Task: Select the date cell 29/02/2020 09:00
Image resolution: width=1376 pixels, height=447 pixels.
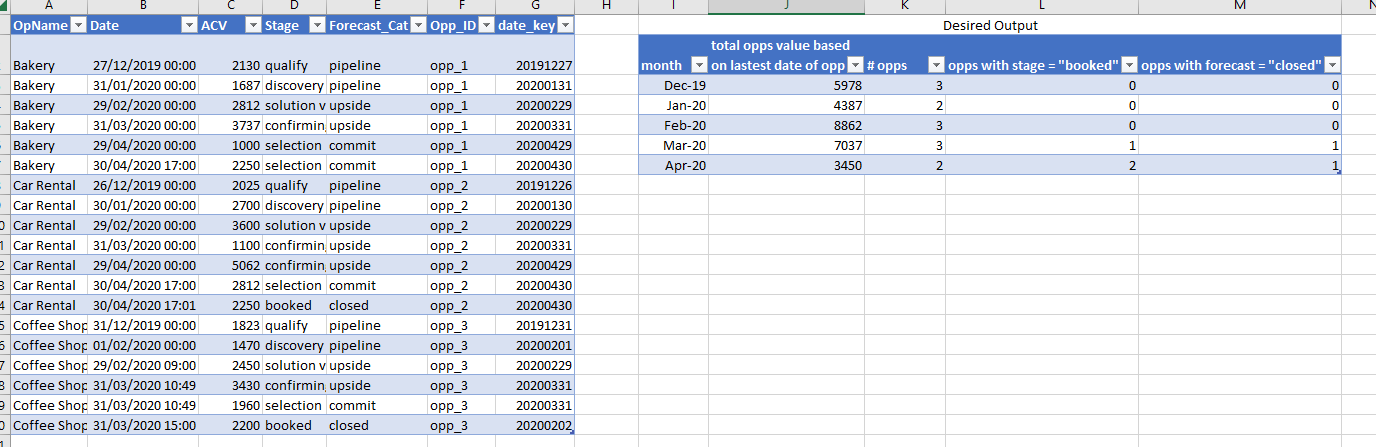Action: [143, 365]
